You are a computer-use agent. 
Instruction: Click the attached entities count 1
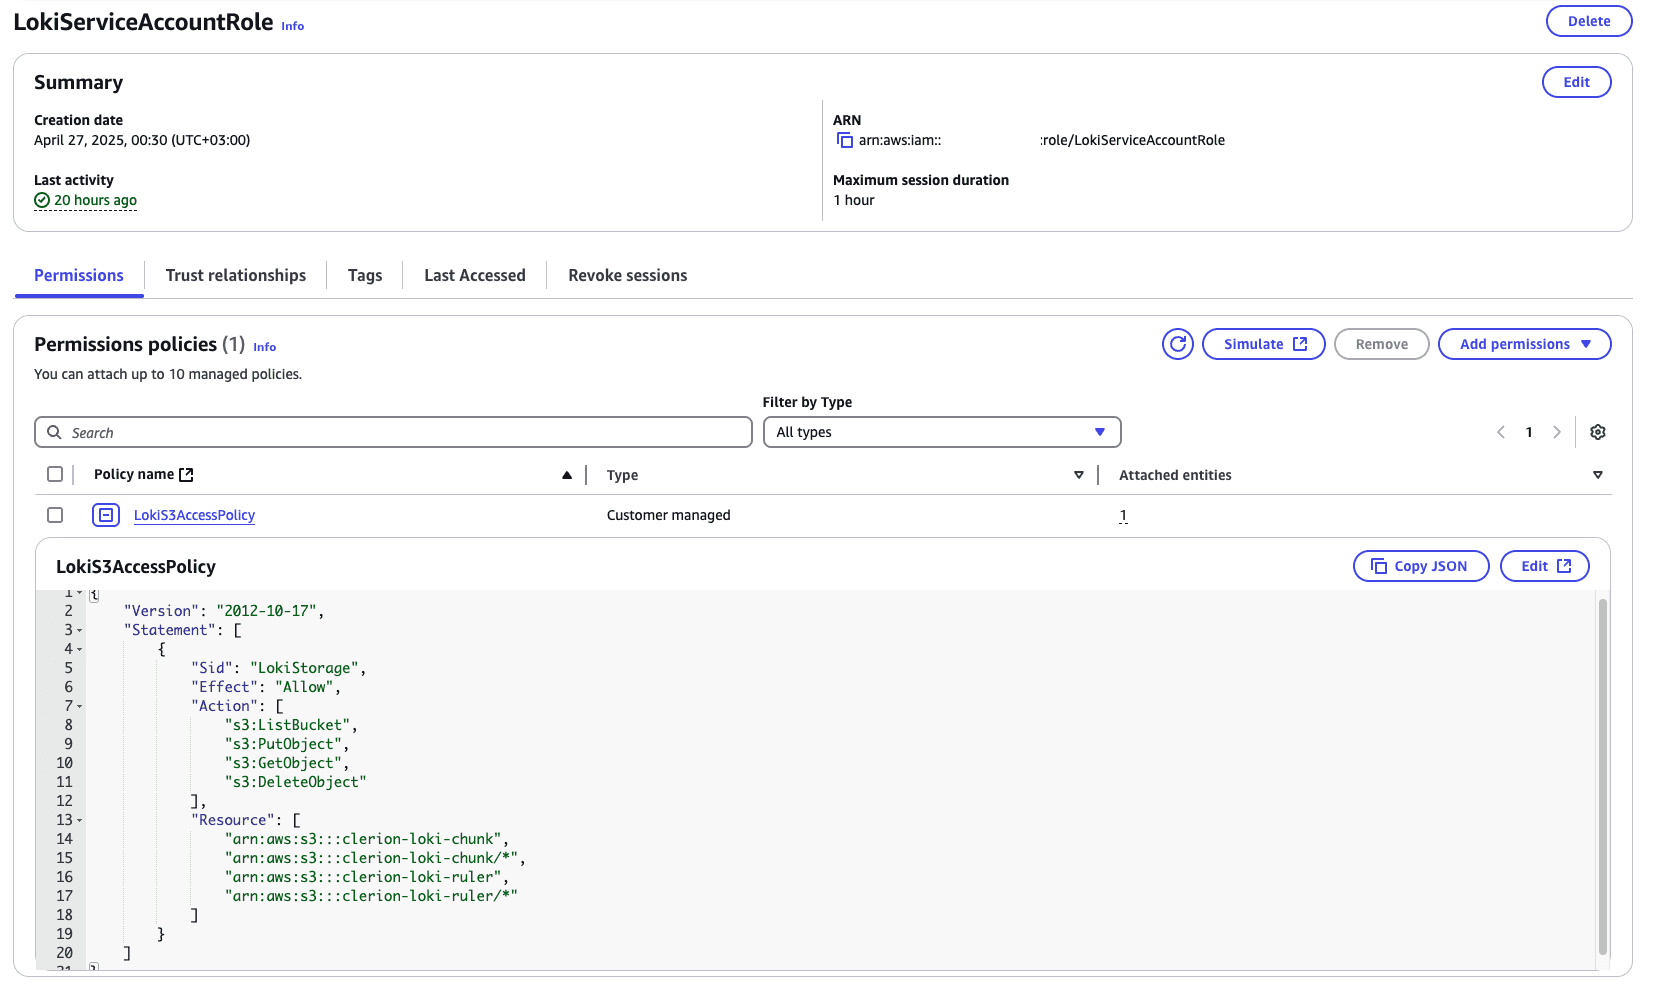1123,516
